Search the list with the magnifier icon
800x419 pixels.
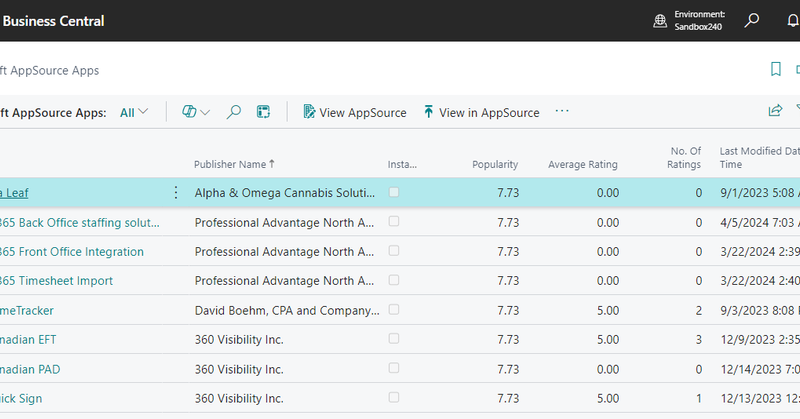tap(234, 112)
